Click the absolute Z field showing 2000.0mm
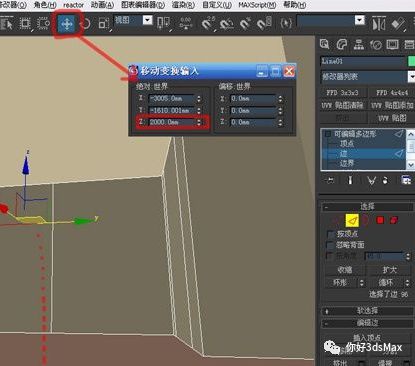415x366 pixels. pos(171,122)
